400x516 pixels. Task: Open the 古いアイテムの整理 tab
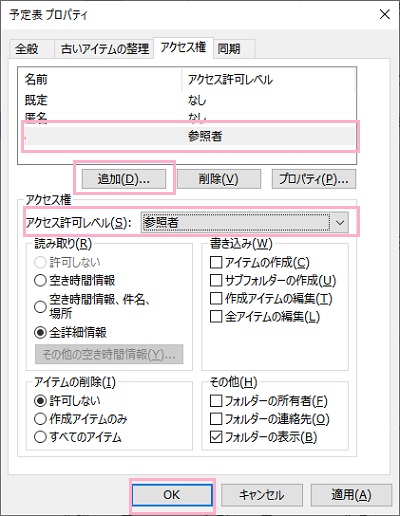[105, 49]
